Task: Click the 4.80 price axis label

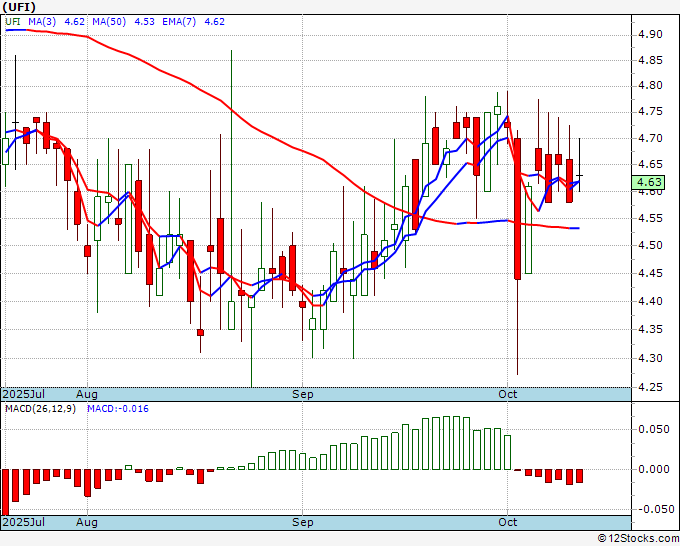Action: coord(651,85)
